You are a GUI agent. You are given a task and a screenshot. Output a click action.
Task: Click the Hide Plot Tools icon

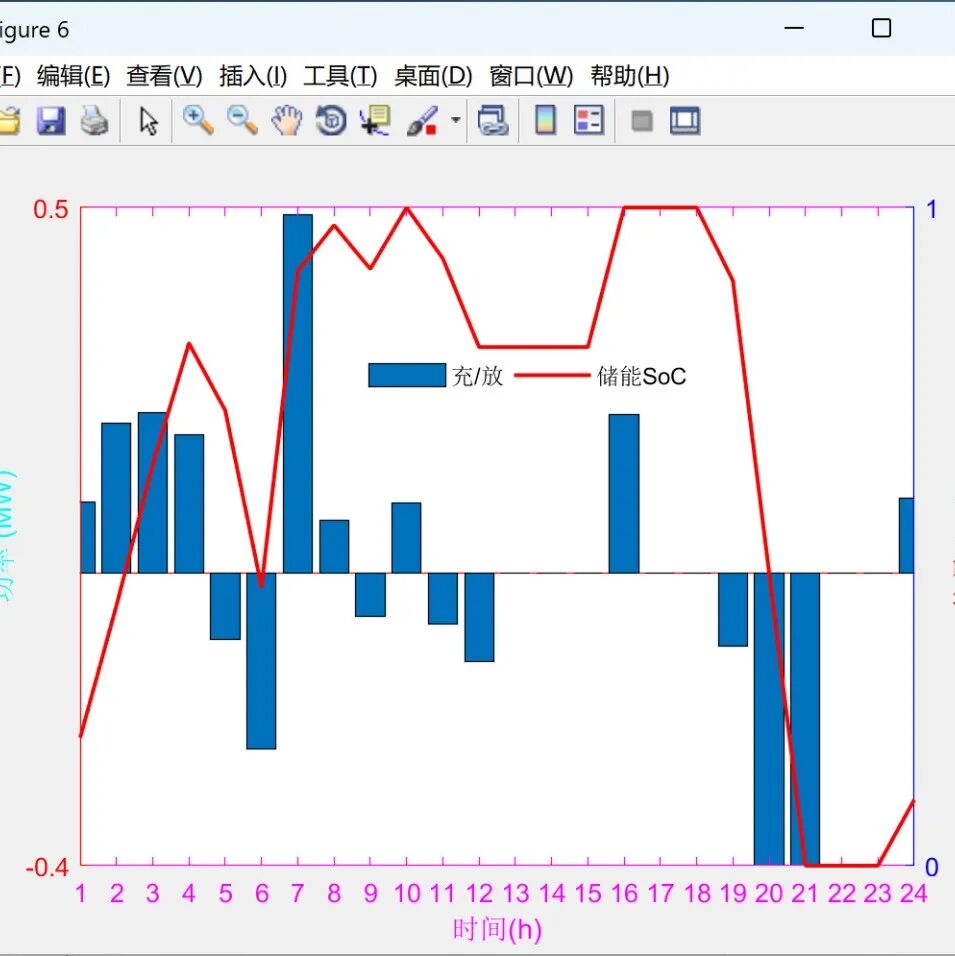(x=642, y=122)
